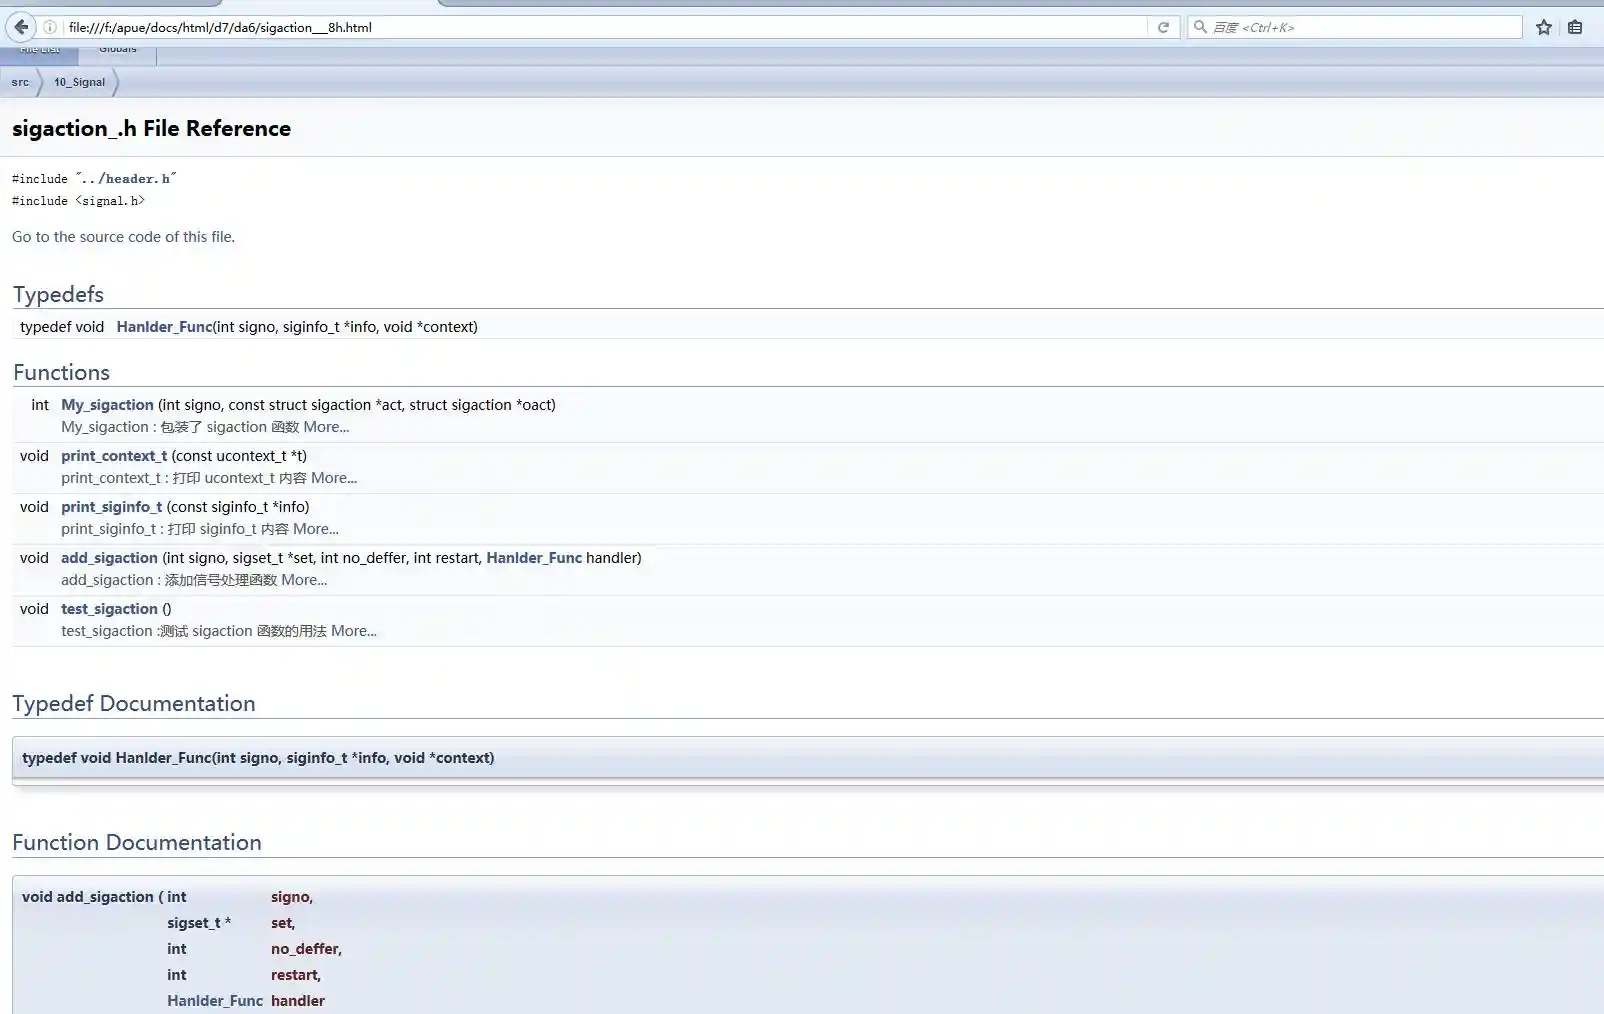Open the bookmarks list icon
Viewport: 1604px width, 1014px height.
pyautogui.click(x=1575, y=27)
